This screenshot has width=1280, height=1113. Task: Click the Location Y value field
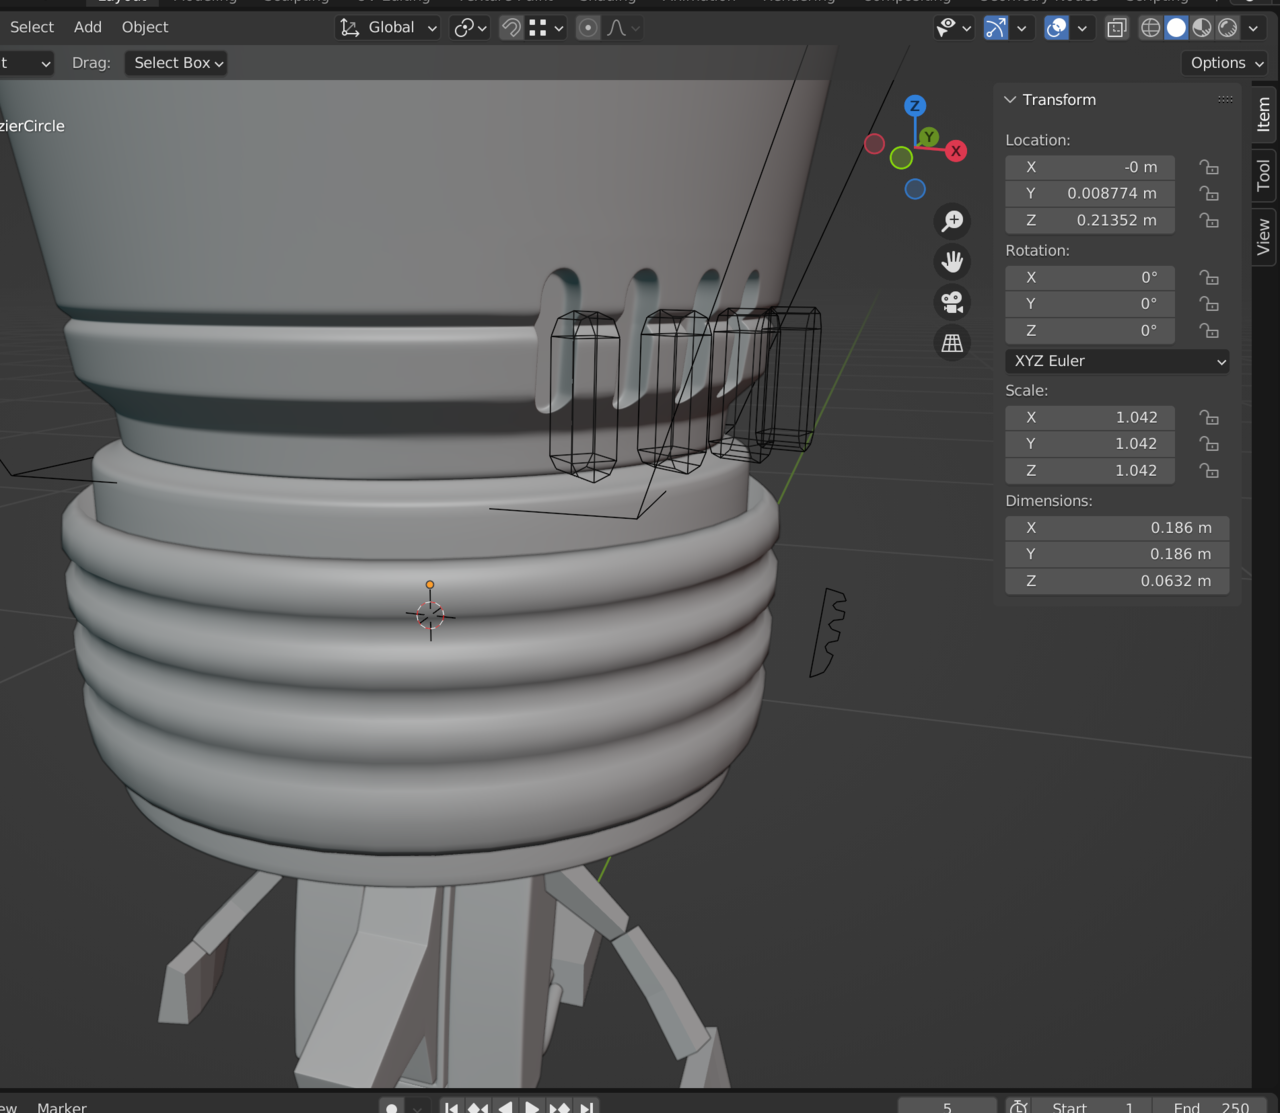[1090, 193]
